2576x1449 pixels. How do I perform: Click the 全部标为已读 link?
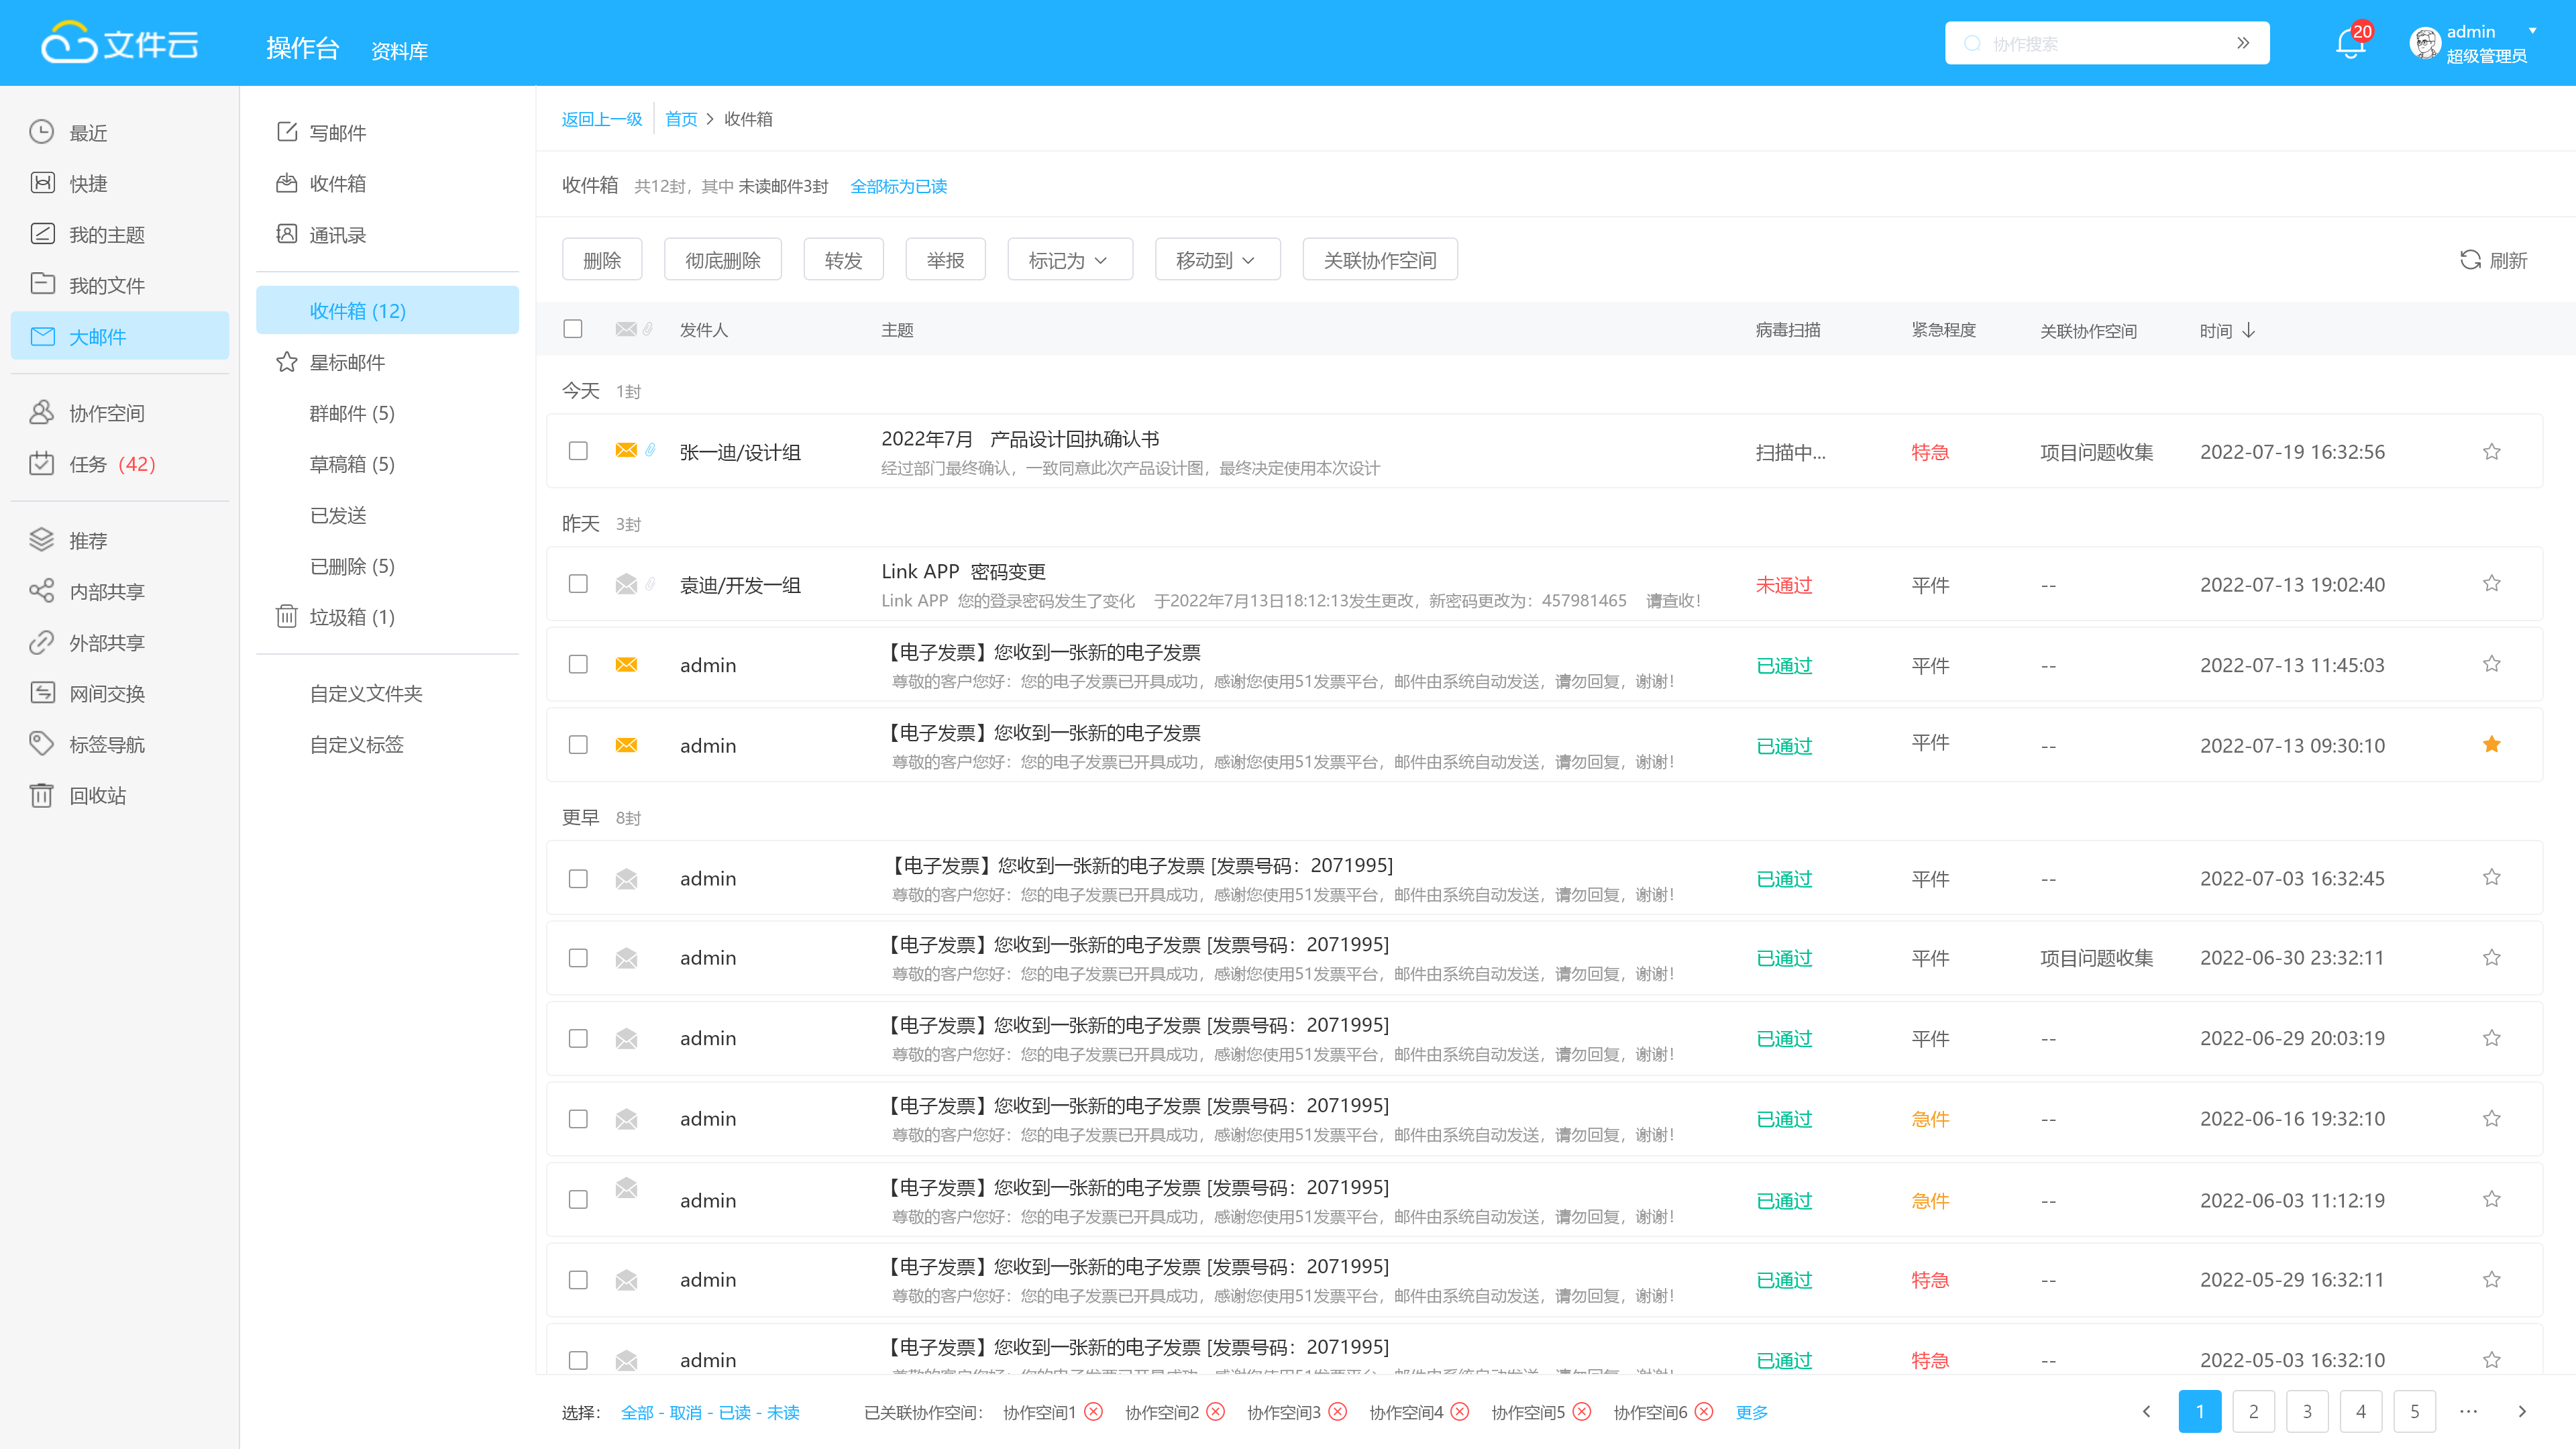click(x=898, y=187)
